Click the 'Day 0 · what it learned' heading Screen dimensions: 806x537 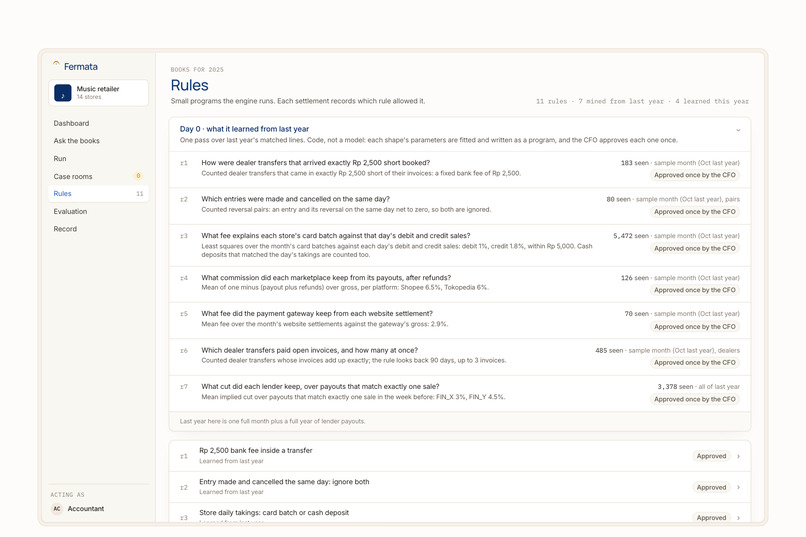point(244,129)
